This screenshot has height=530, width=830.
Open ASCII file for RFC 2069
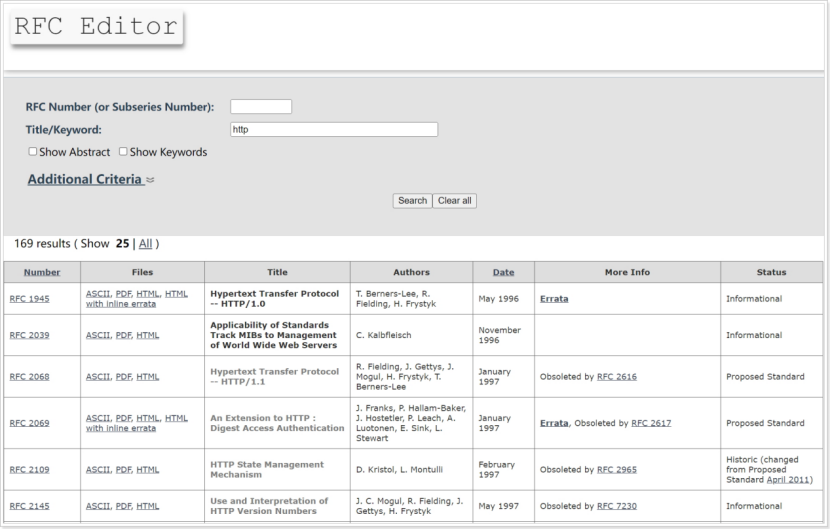pos(98,418)
